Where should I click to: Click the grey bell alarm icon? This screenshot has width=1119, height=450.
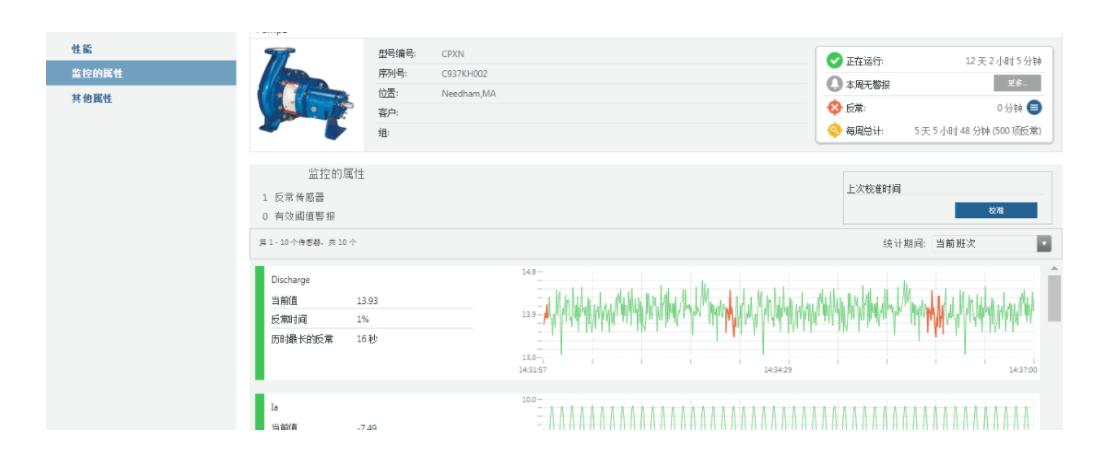(834, 84)
